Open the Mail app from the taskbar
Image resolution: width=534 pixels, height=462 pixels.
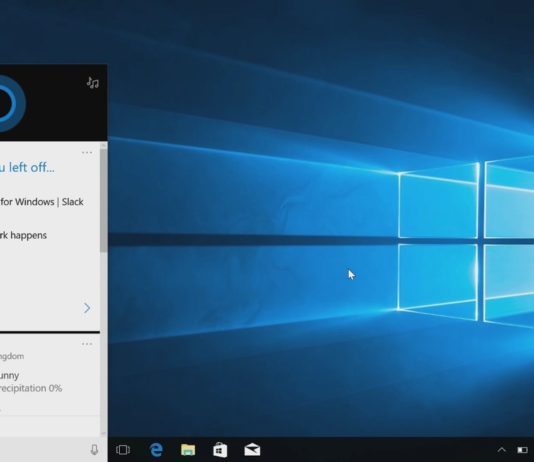click(252, 450)
